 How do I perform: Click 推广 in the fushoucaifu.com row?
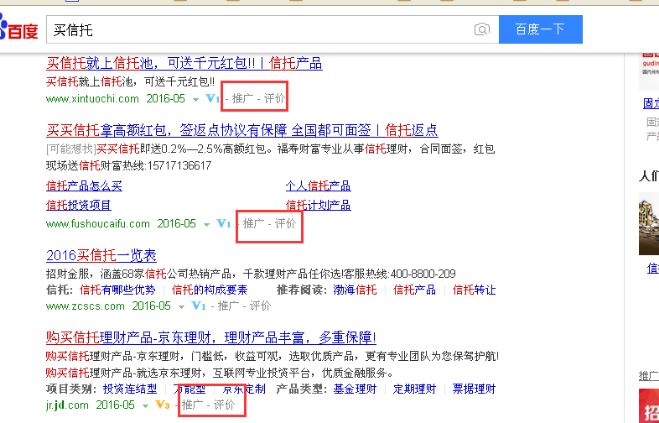(x=253, y=224)
